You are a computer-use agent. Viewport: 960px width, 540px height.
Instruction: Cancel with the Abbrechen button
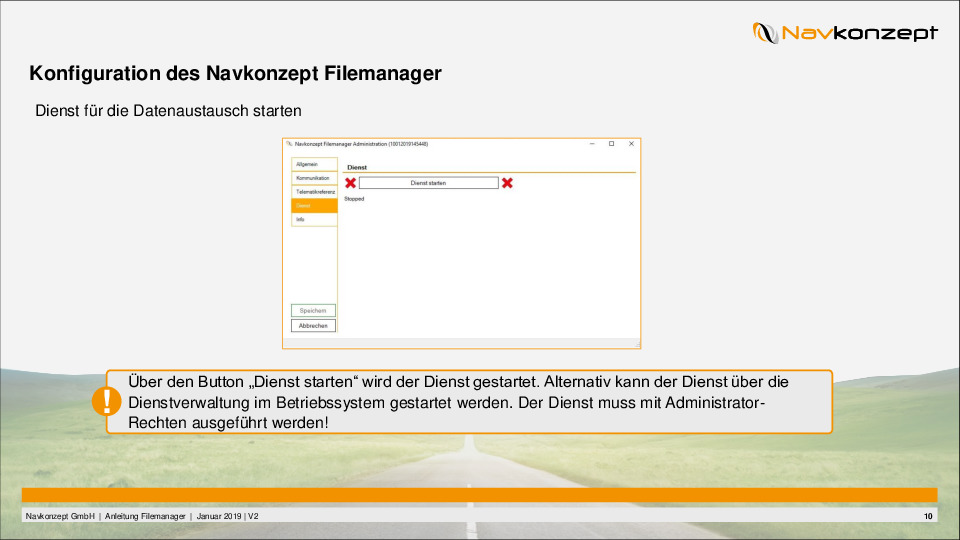point(313,326)
